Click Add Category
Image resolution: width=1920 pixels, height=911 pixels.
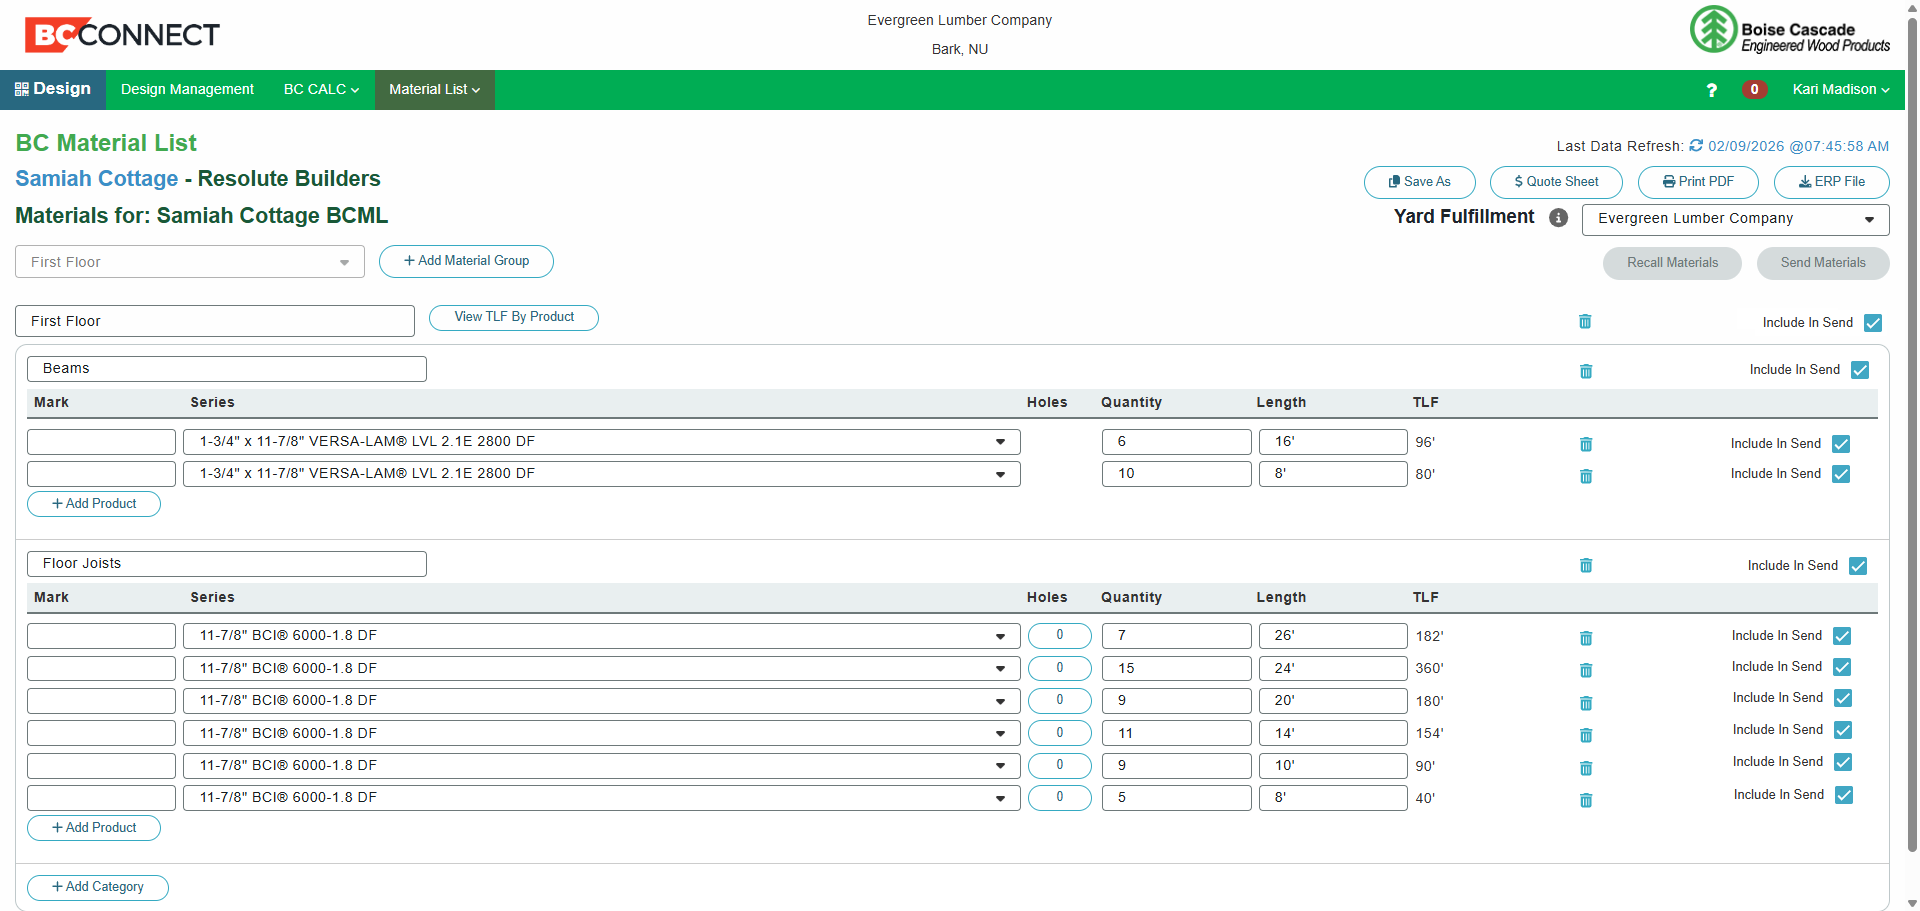coord(98,887)
